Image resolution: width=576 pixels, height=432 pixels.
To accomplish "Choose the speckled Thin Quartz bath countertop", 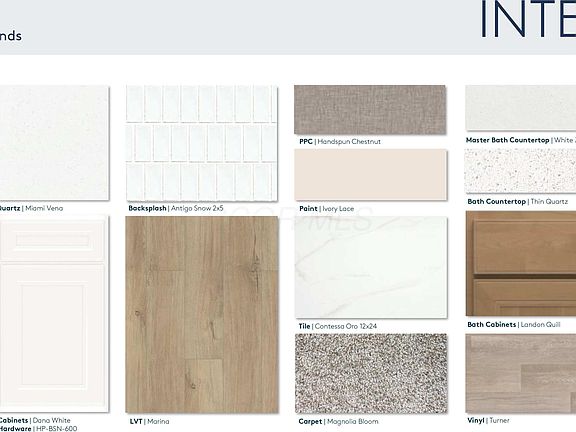I will click(521, 171).
